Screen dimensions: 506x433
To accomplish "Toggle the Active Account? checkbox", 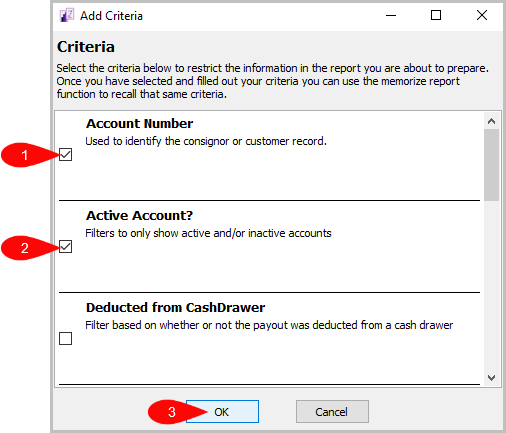I will pyautogui.click(x=65, y=247).
